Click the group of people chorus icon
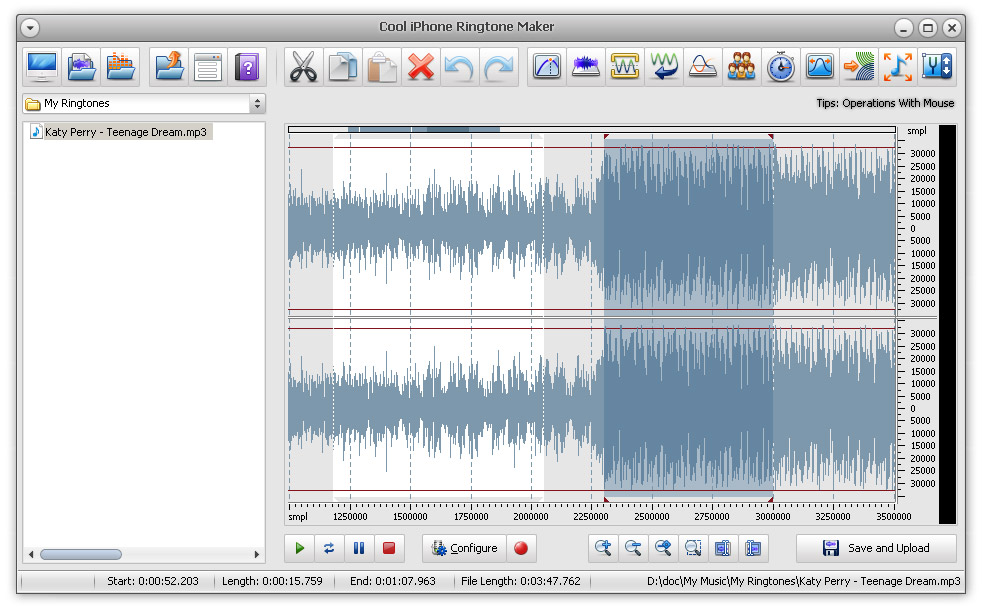Viewport: 989px width, 613px height. [x=741, y=67]
